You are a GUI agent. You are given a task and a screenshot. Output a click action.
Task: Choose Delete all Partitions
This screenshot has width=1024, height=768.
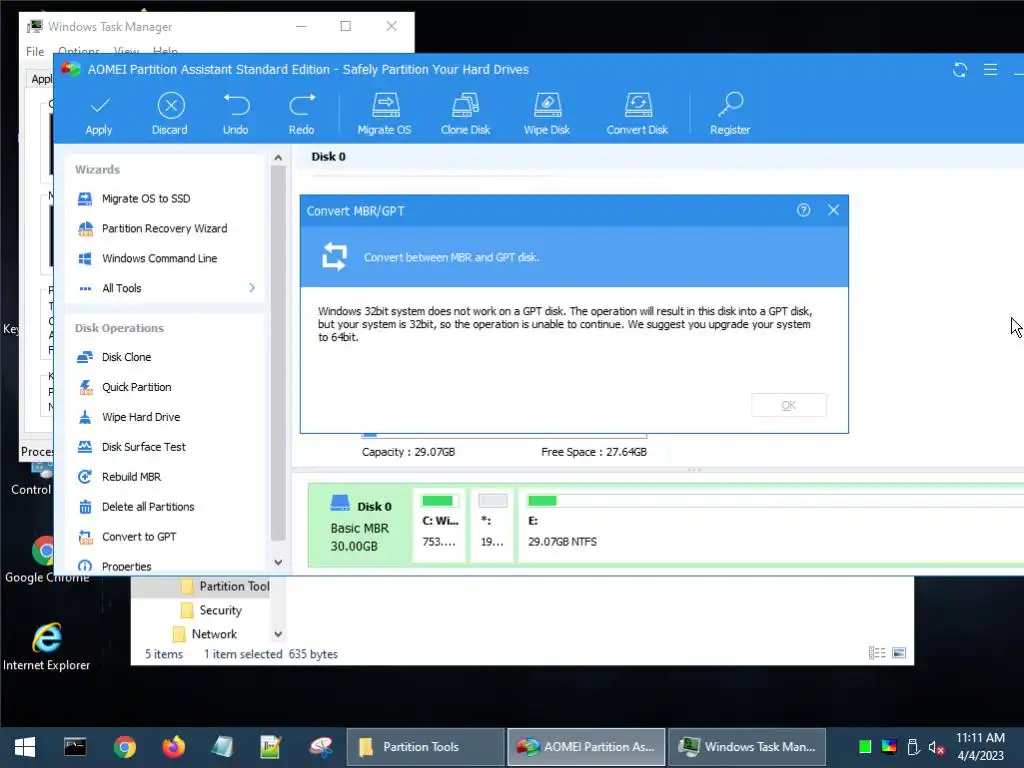(148, 507)
